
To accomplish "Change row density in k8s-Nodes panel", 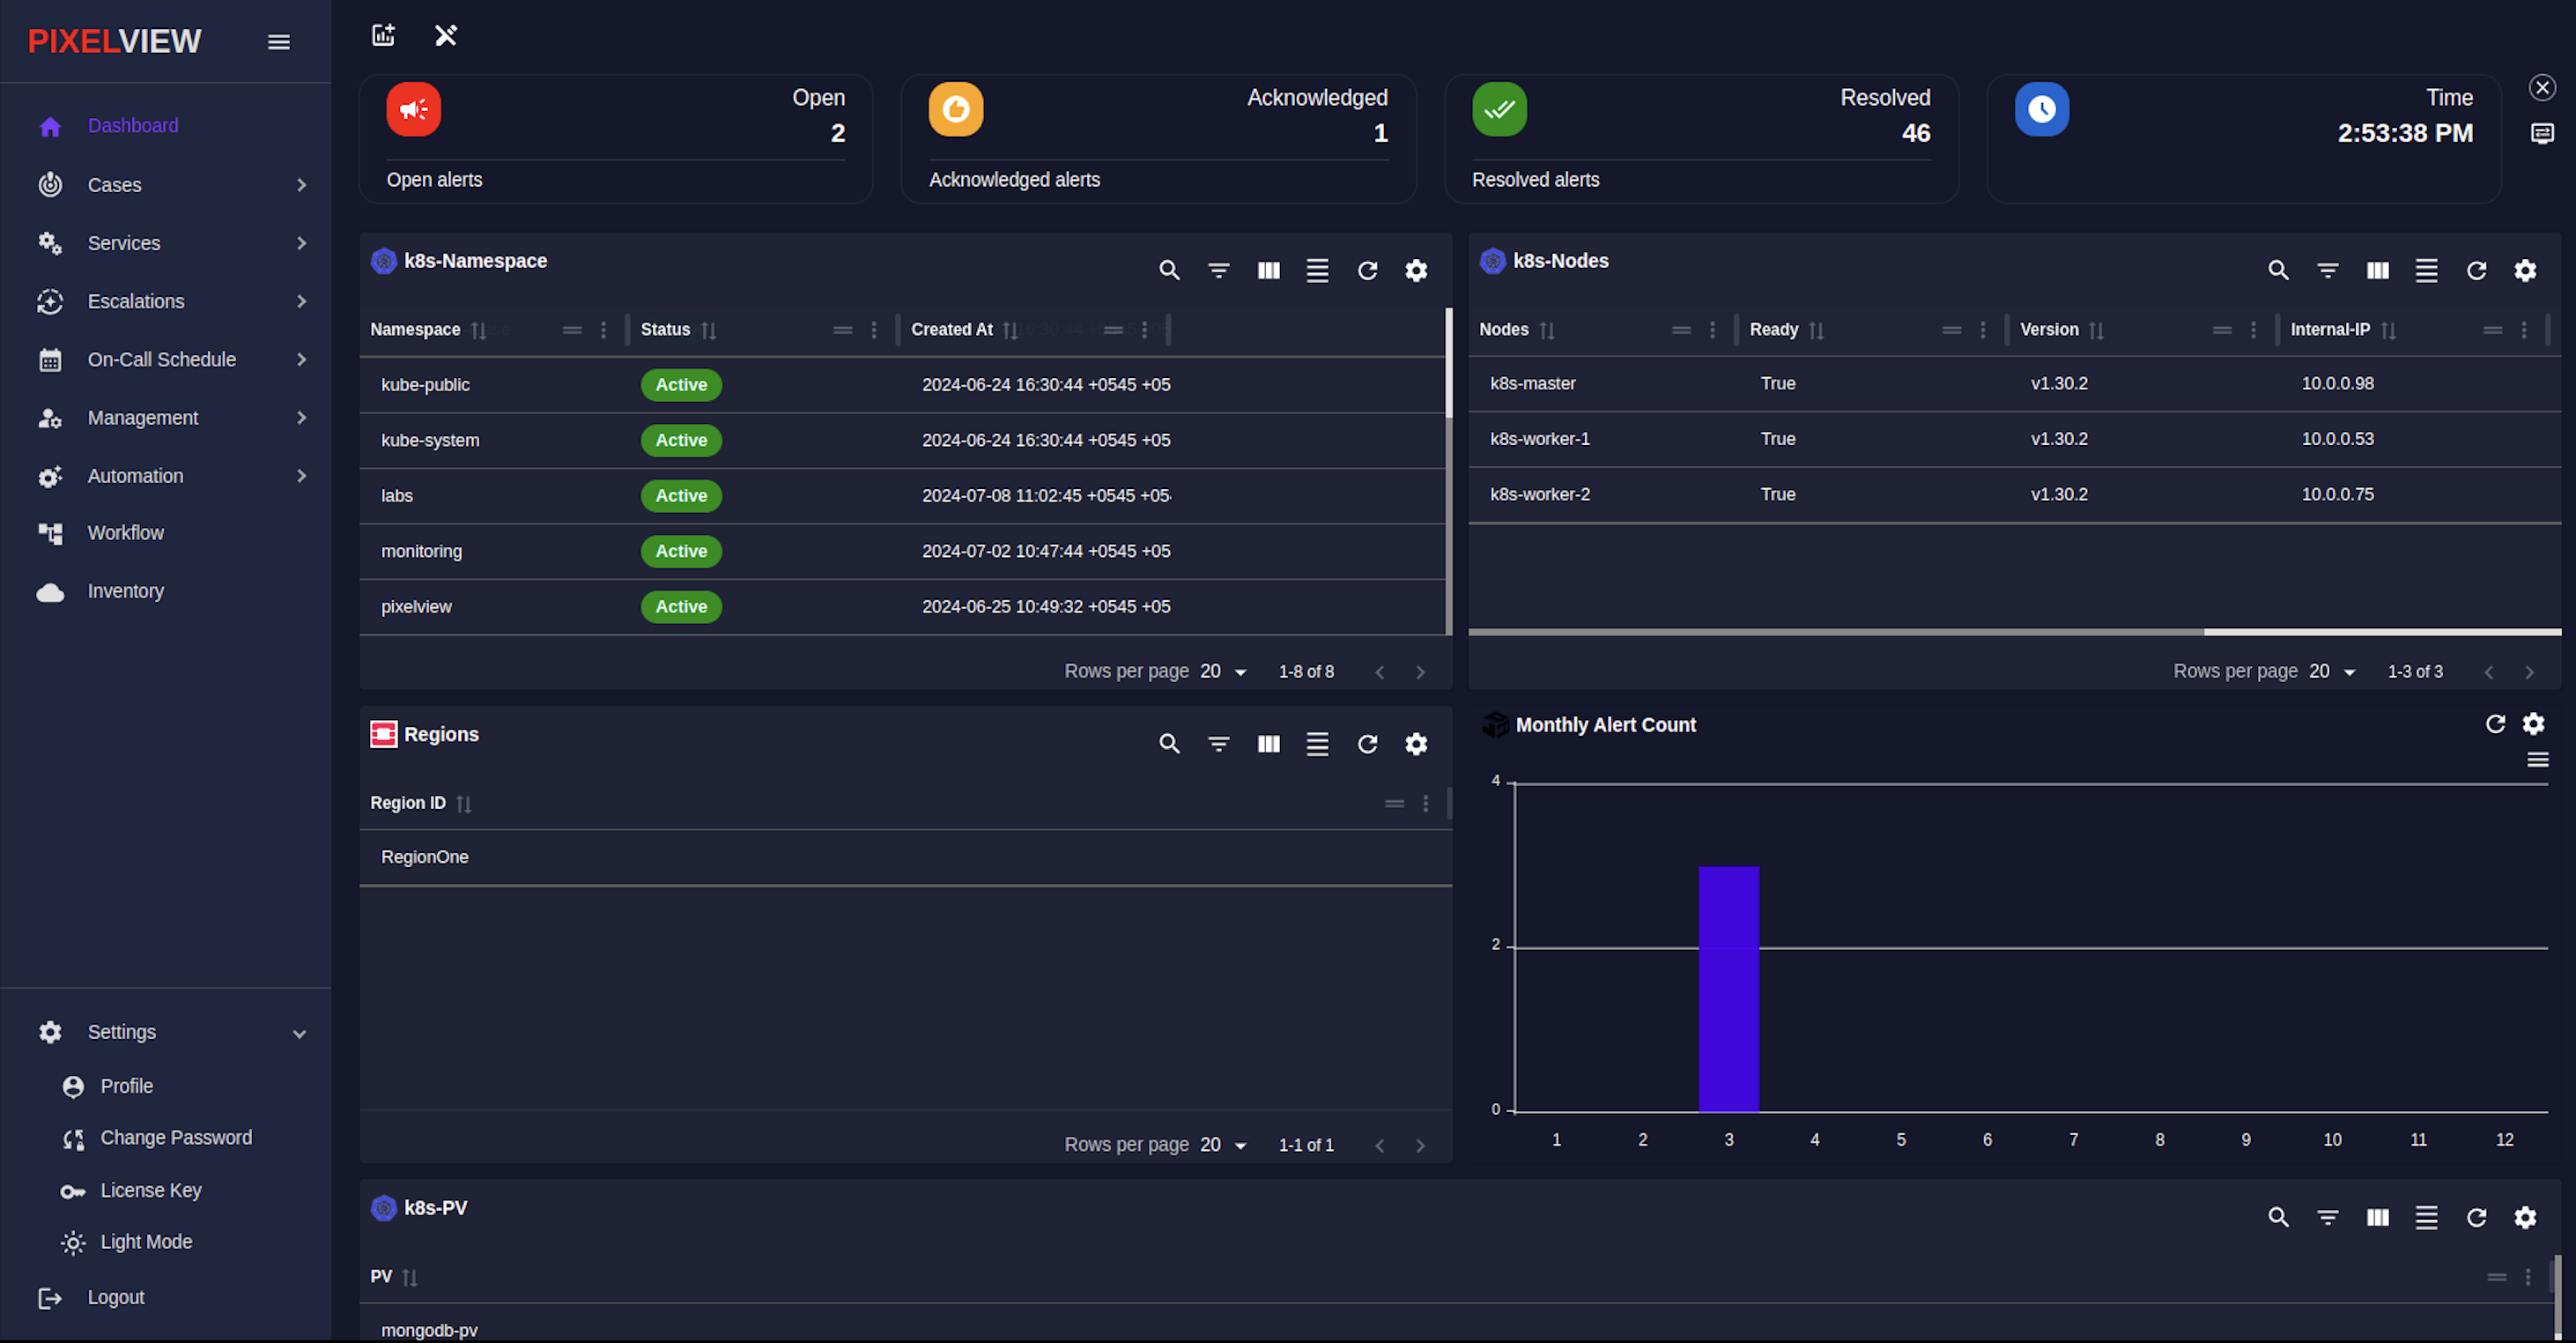I will point(2426,270).
